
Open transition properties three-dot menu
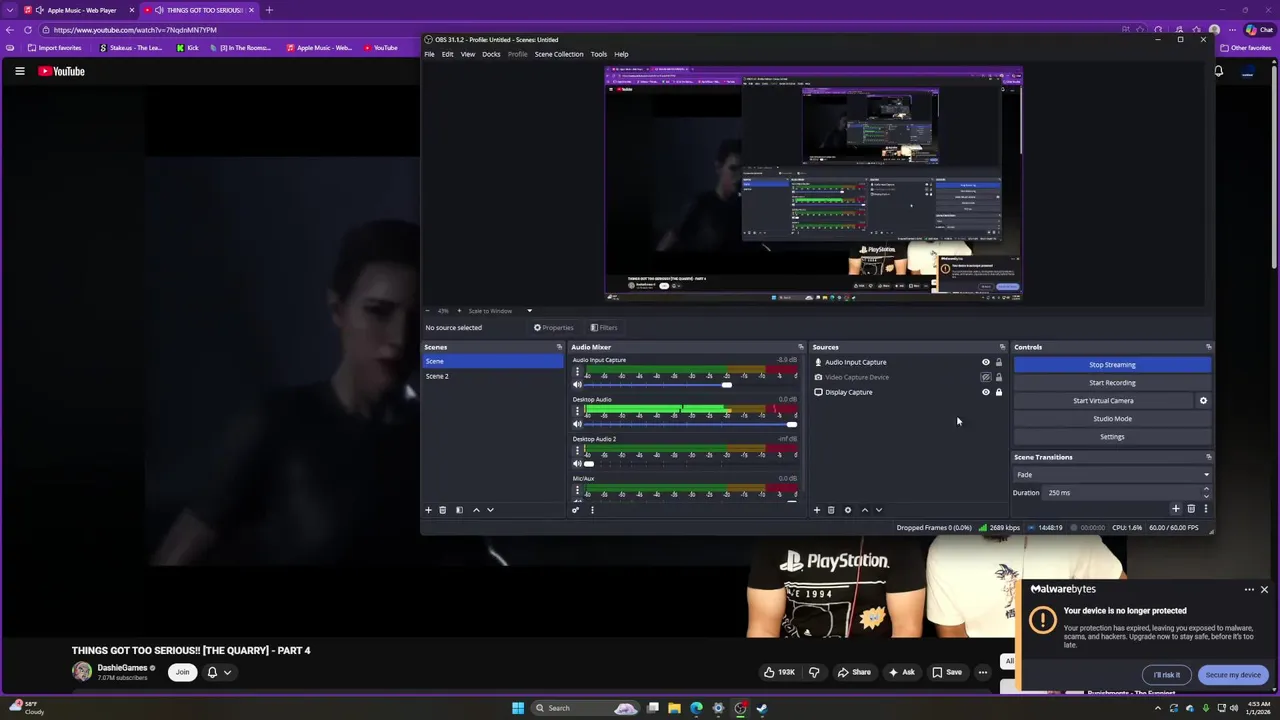pos(1205,509)
